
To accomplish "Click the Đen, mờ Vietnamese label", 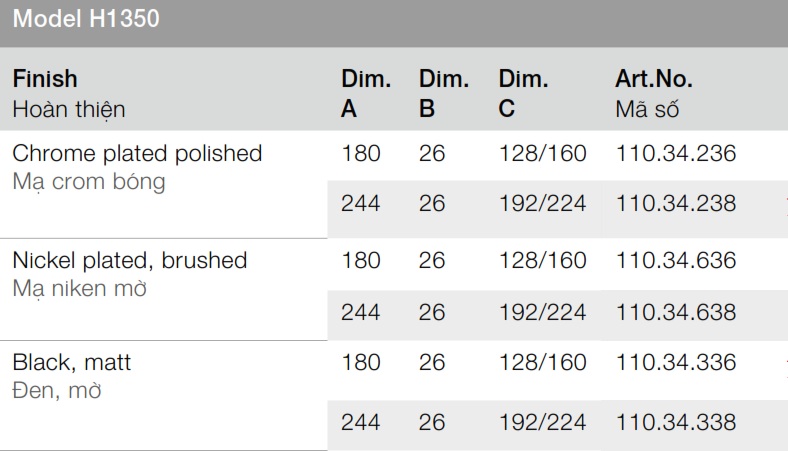I will 56,391.
